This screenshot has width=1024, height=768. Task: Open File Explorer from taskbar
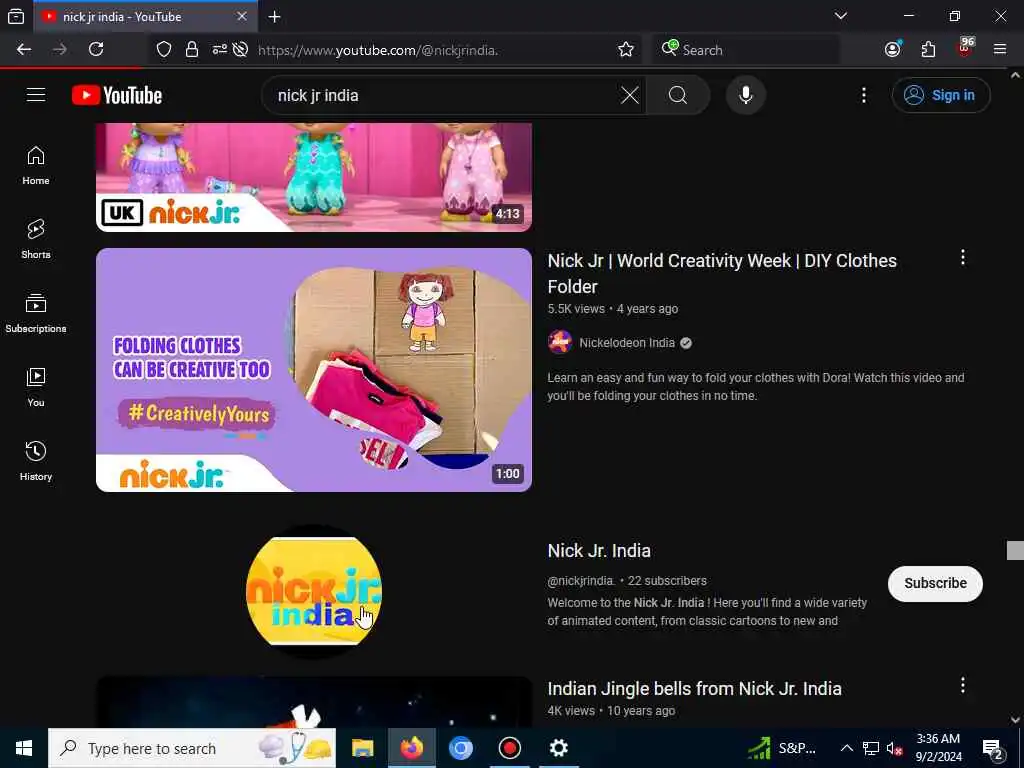(x=362, y=748)
